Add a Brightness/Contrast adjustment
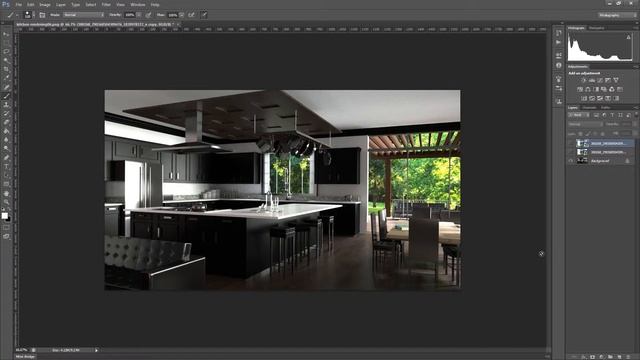Image resolution: width=640 pixels, height=360 pixels. [x=584, y=80]
